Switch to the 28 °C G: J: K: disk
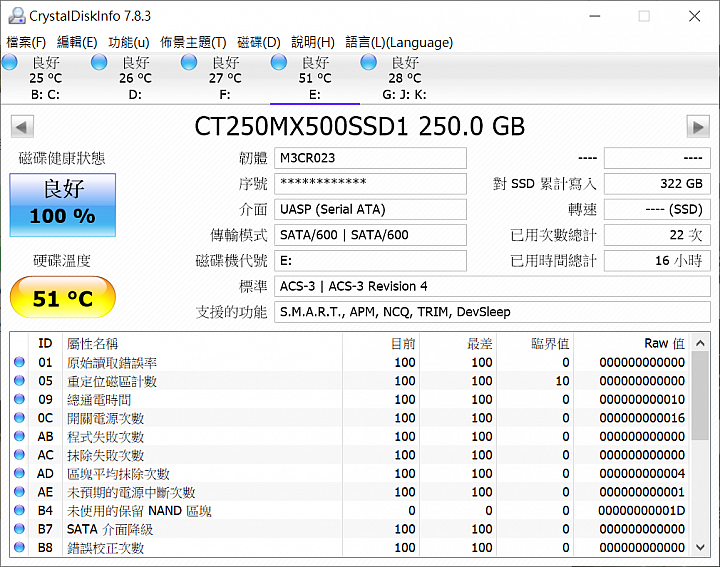 pos(404,78)
